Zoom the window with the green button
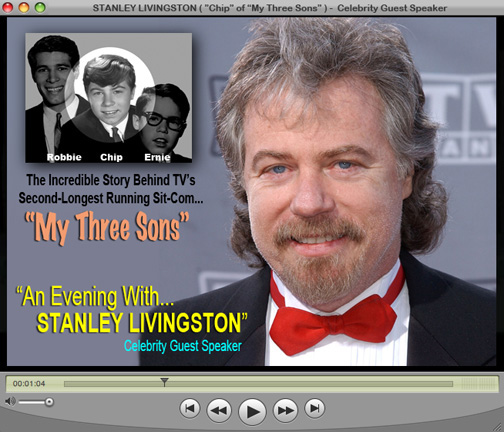The height and width of the screenshot is (432, 504). click(x=40, y=7)
